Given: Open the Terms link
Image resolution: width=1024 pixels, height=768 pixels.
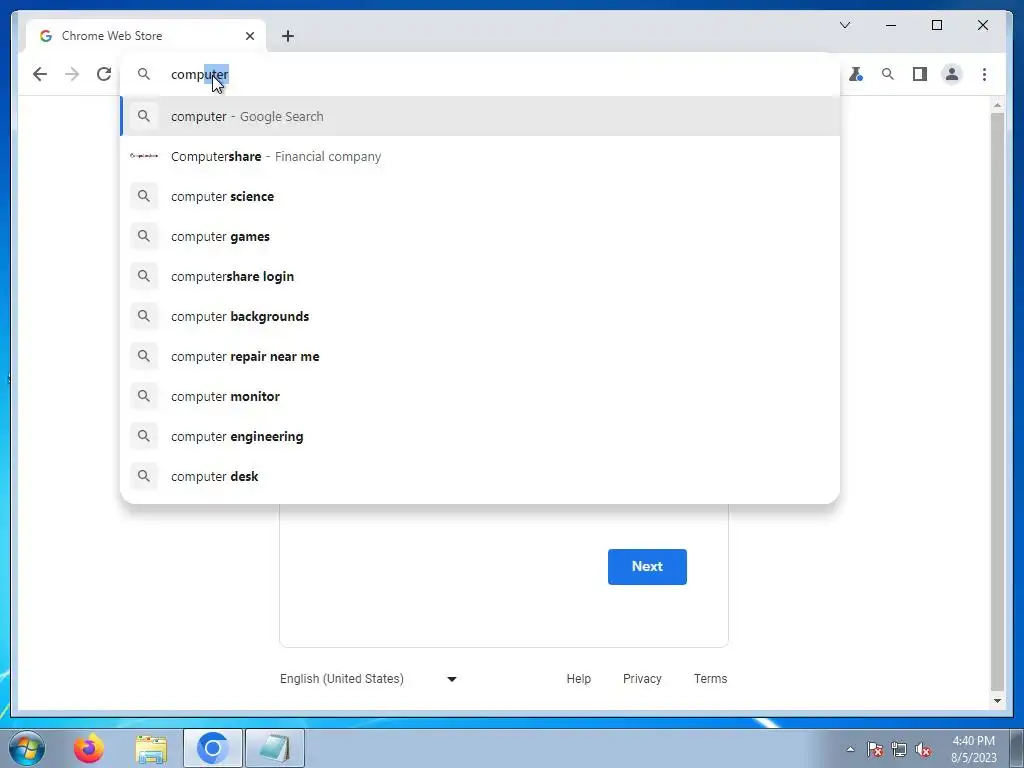Looking at the screenshot, I should 711,679.
